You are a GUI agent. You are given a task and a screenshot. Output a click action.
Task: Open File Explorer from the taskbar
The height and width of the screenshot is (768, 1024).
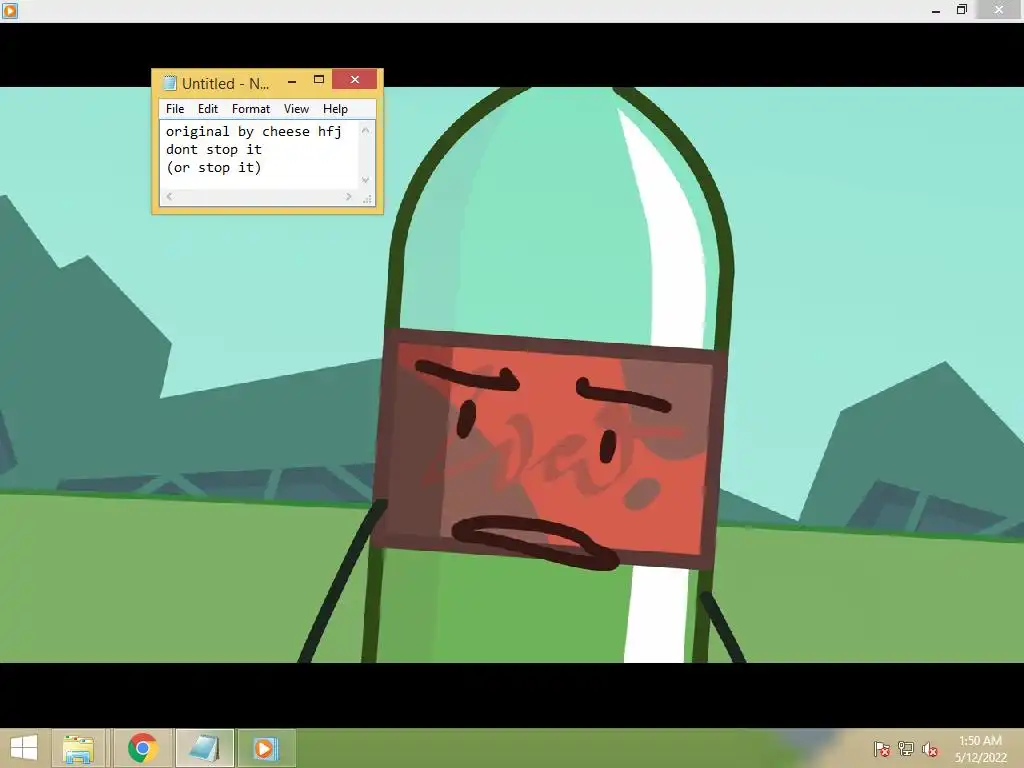point(78,748)
